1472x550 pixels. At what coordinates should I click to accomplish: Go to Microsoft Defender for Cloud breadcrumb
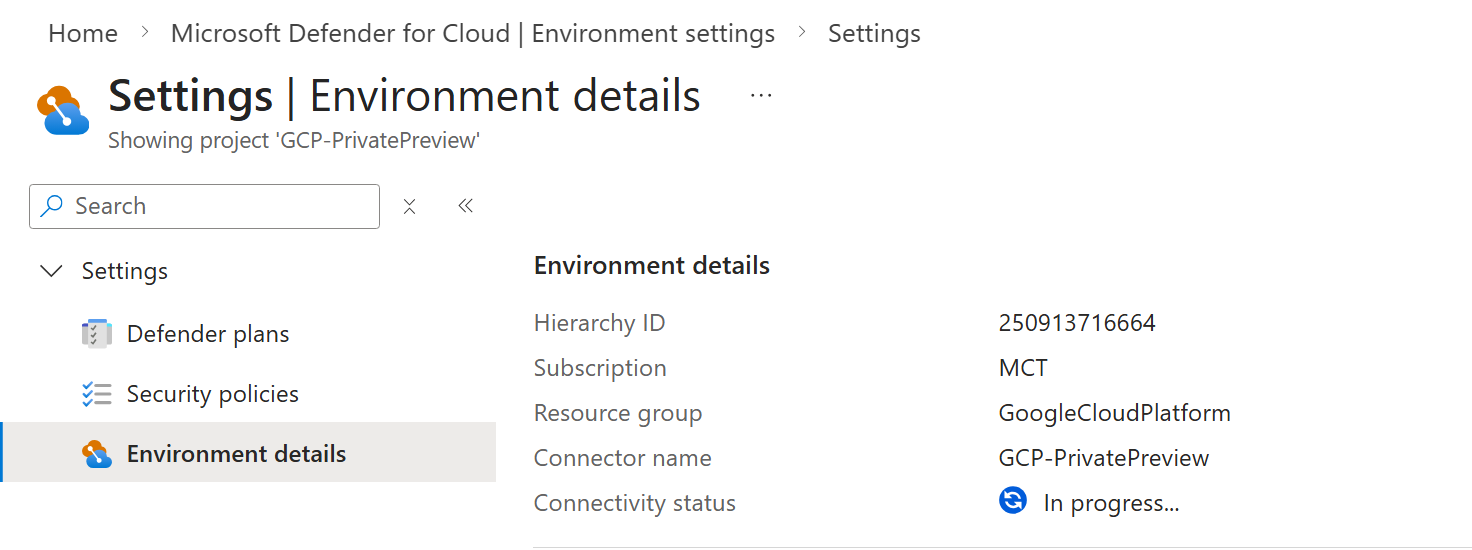tap(472, 34)
